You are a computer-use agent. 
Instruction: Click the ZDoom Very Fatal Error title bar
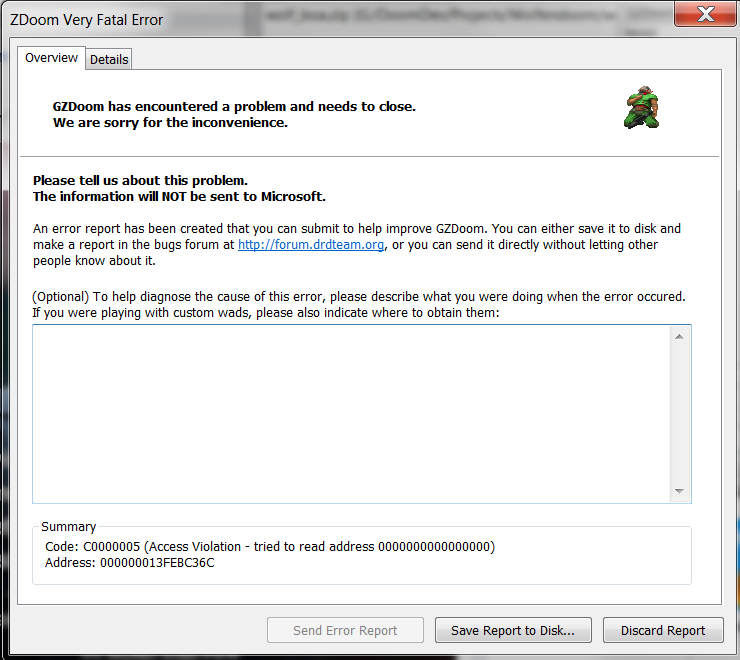300,18
